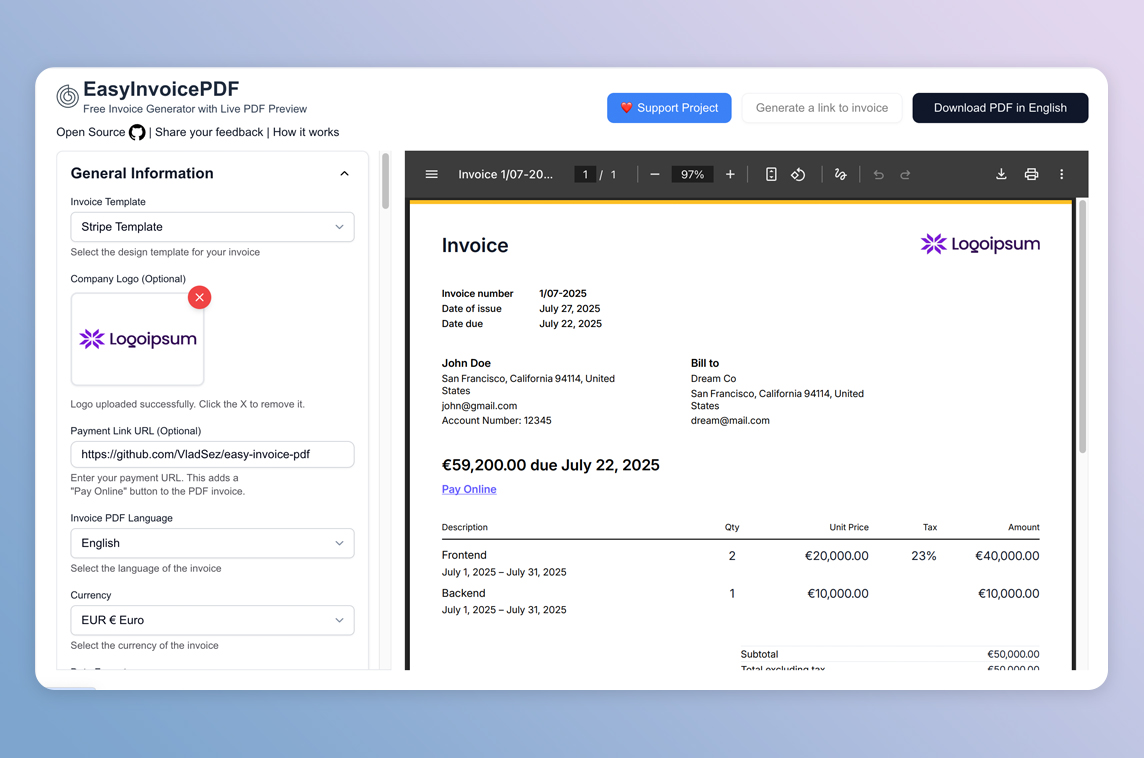This screenshot has width=1144, height=758.
Task: Remove the uploaded logo with red X
Action: 200,297
